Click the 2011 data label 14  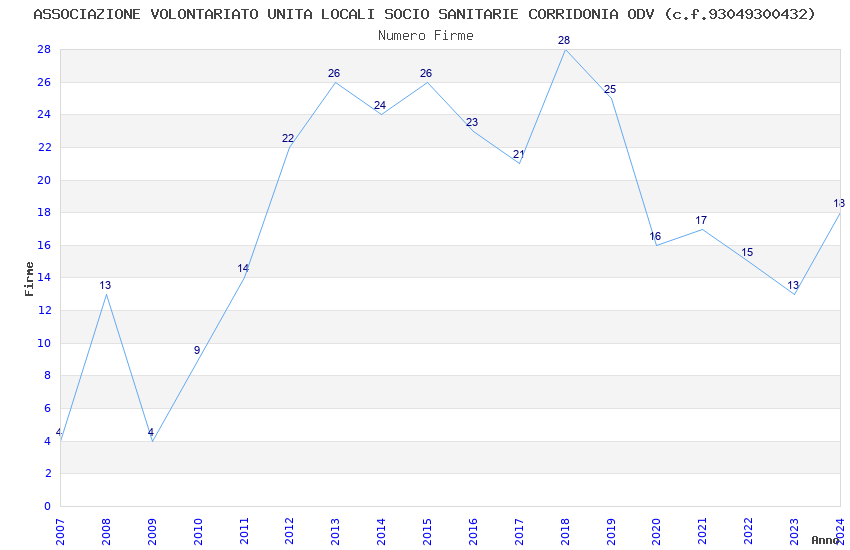click(243, 269)
